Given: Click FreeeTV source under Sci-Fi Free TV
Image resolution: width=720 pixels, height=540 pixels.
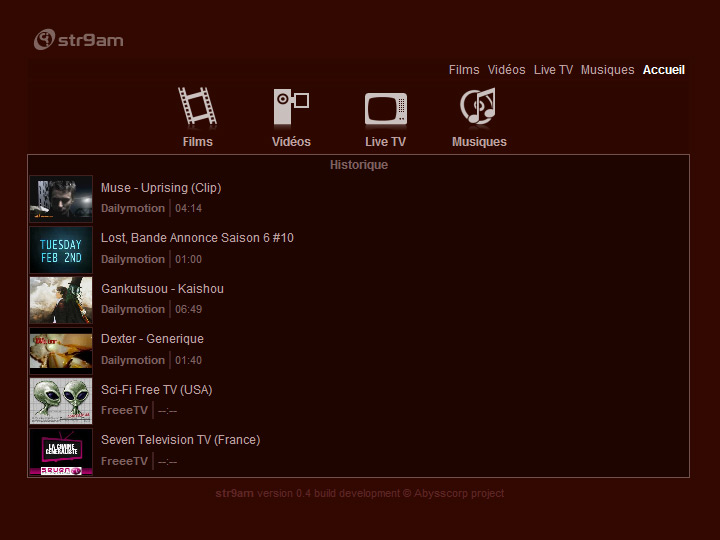Looking at the screenshot, I should coord(124,411).
